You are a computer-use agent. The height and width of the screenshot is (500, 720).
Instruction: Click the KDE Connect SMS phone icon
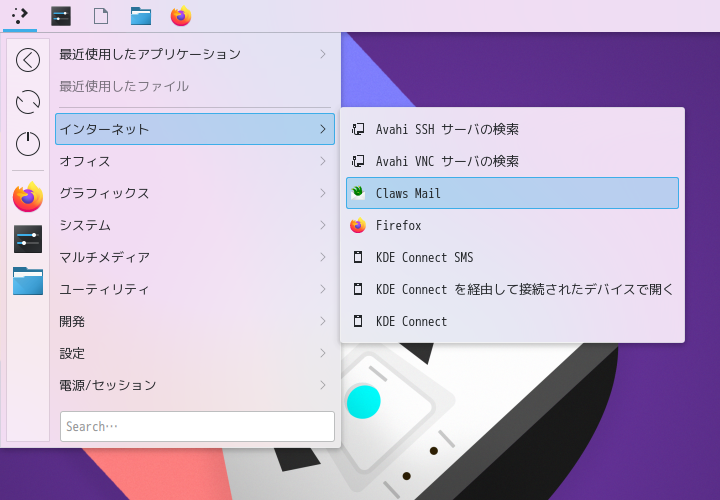[x=358, y=257]
